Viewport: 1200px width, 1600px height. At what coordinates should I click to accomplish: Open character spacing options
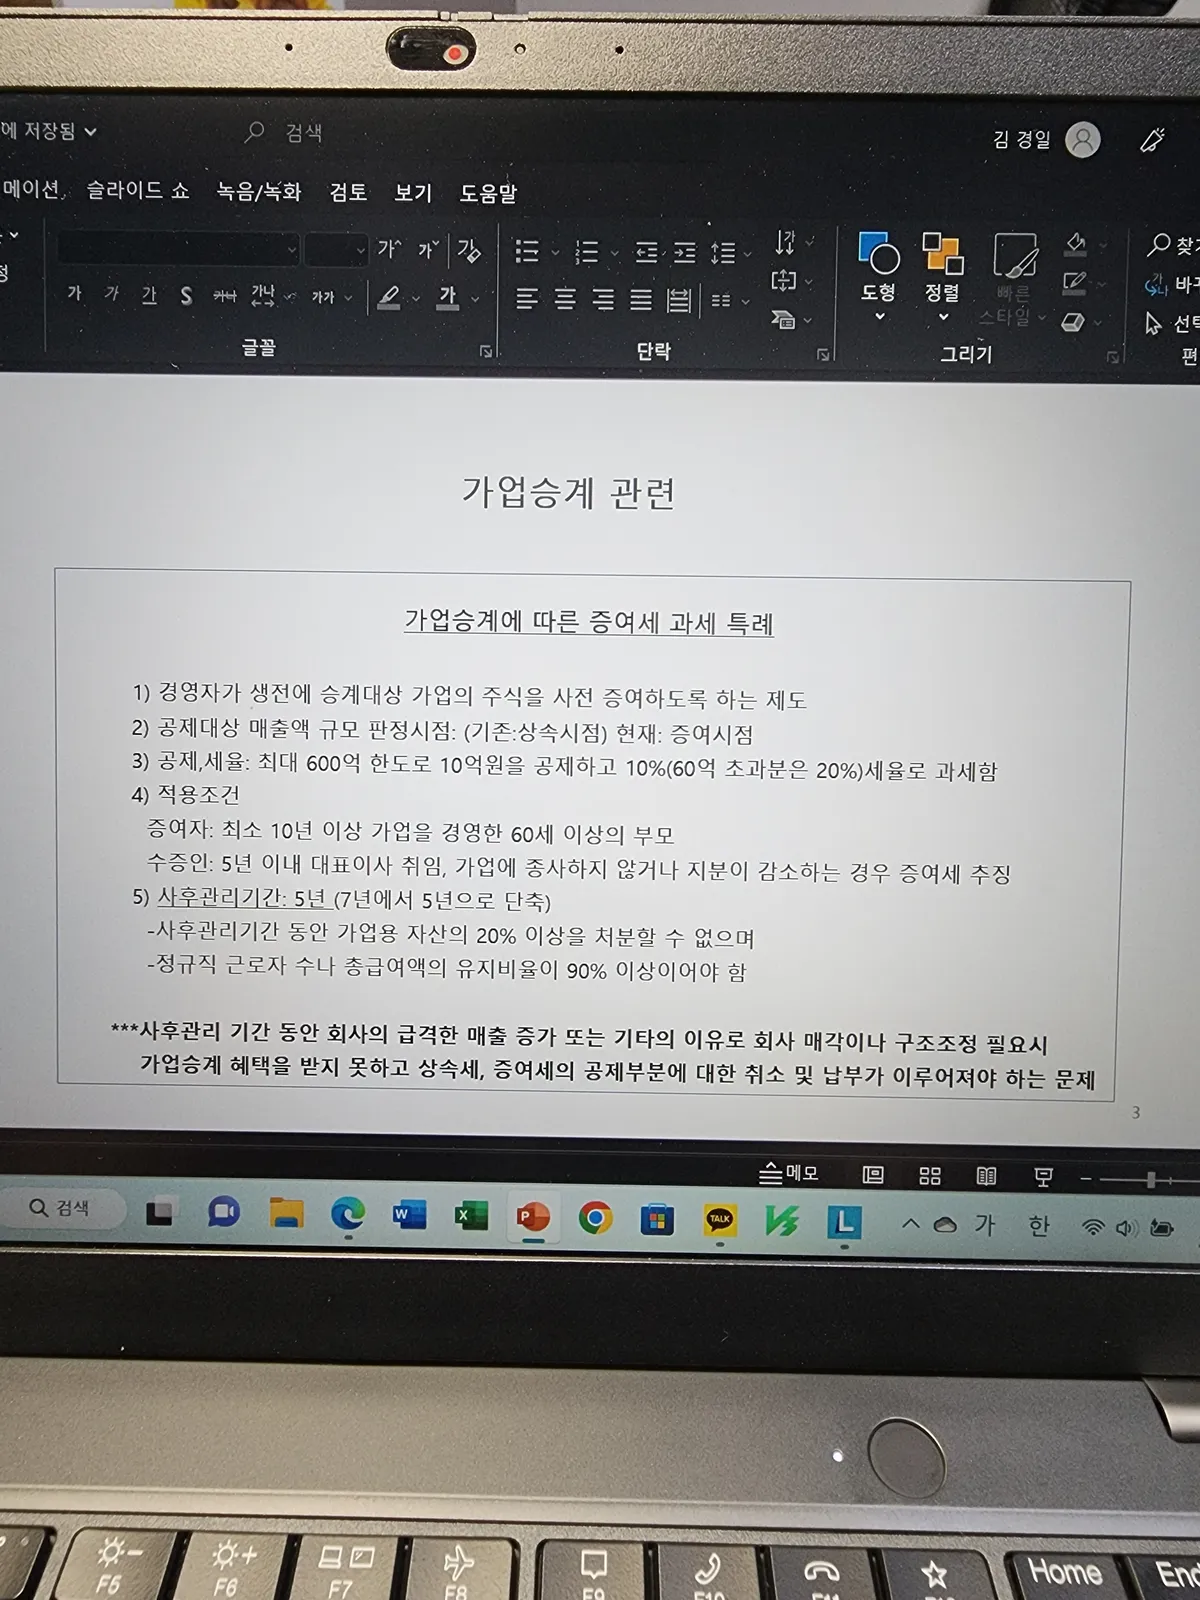[272, 295]
